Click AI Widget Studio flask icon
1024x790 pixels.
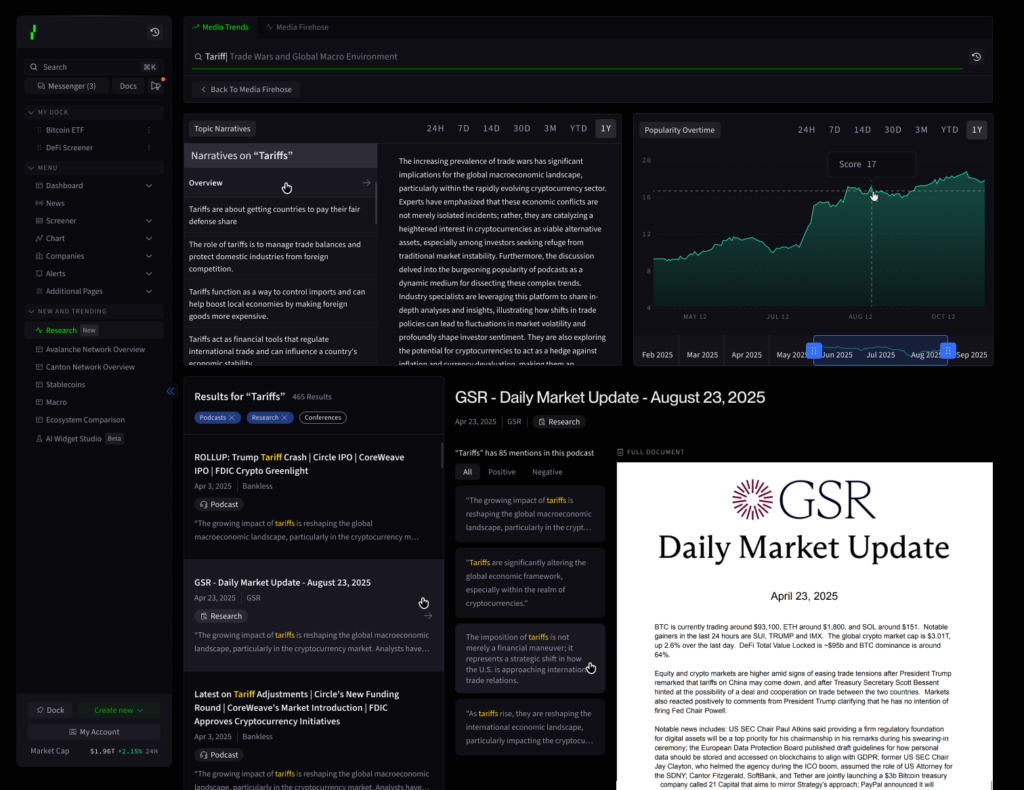coord(39,439)
